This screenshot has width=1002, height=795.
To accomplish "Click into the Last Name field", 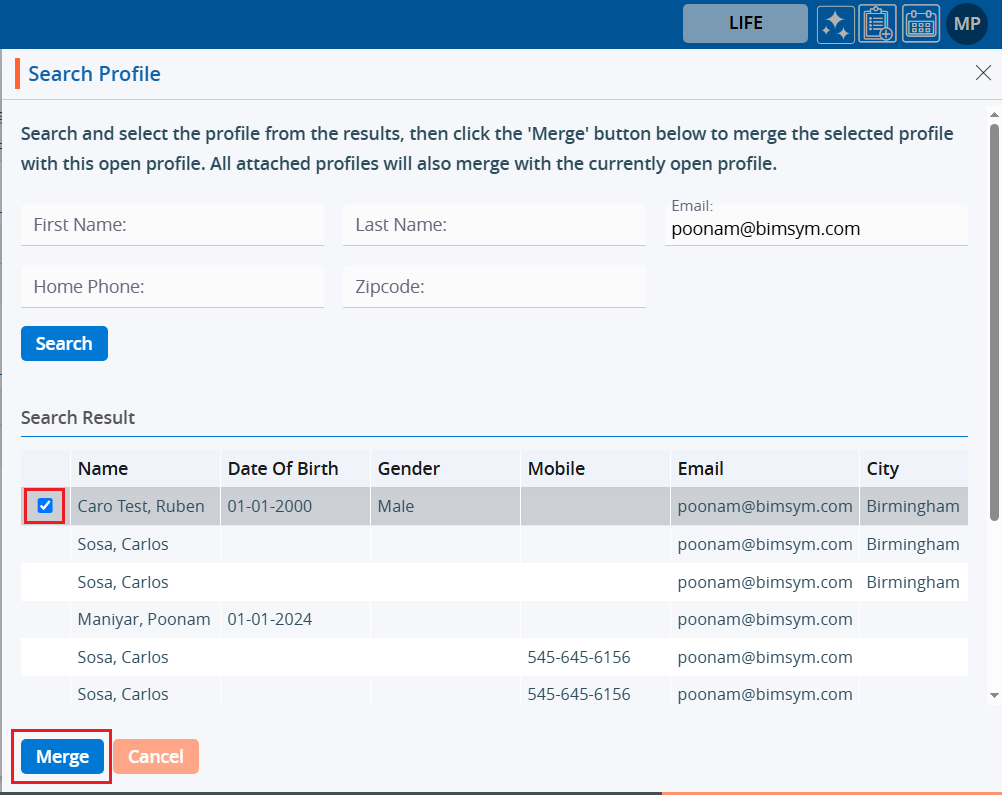I will point(494,226).
